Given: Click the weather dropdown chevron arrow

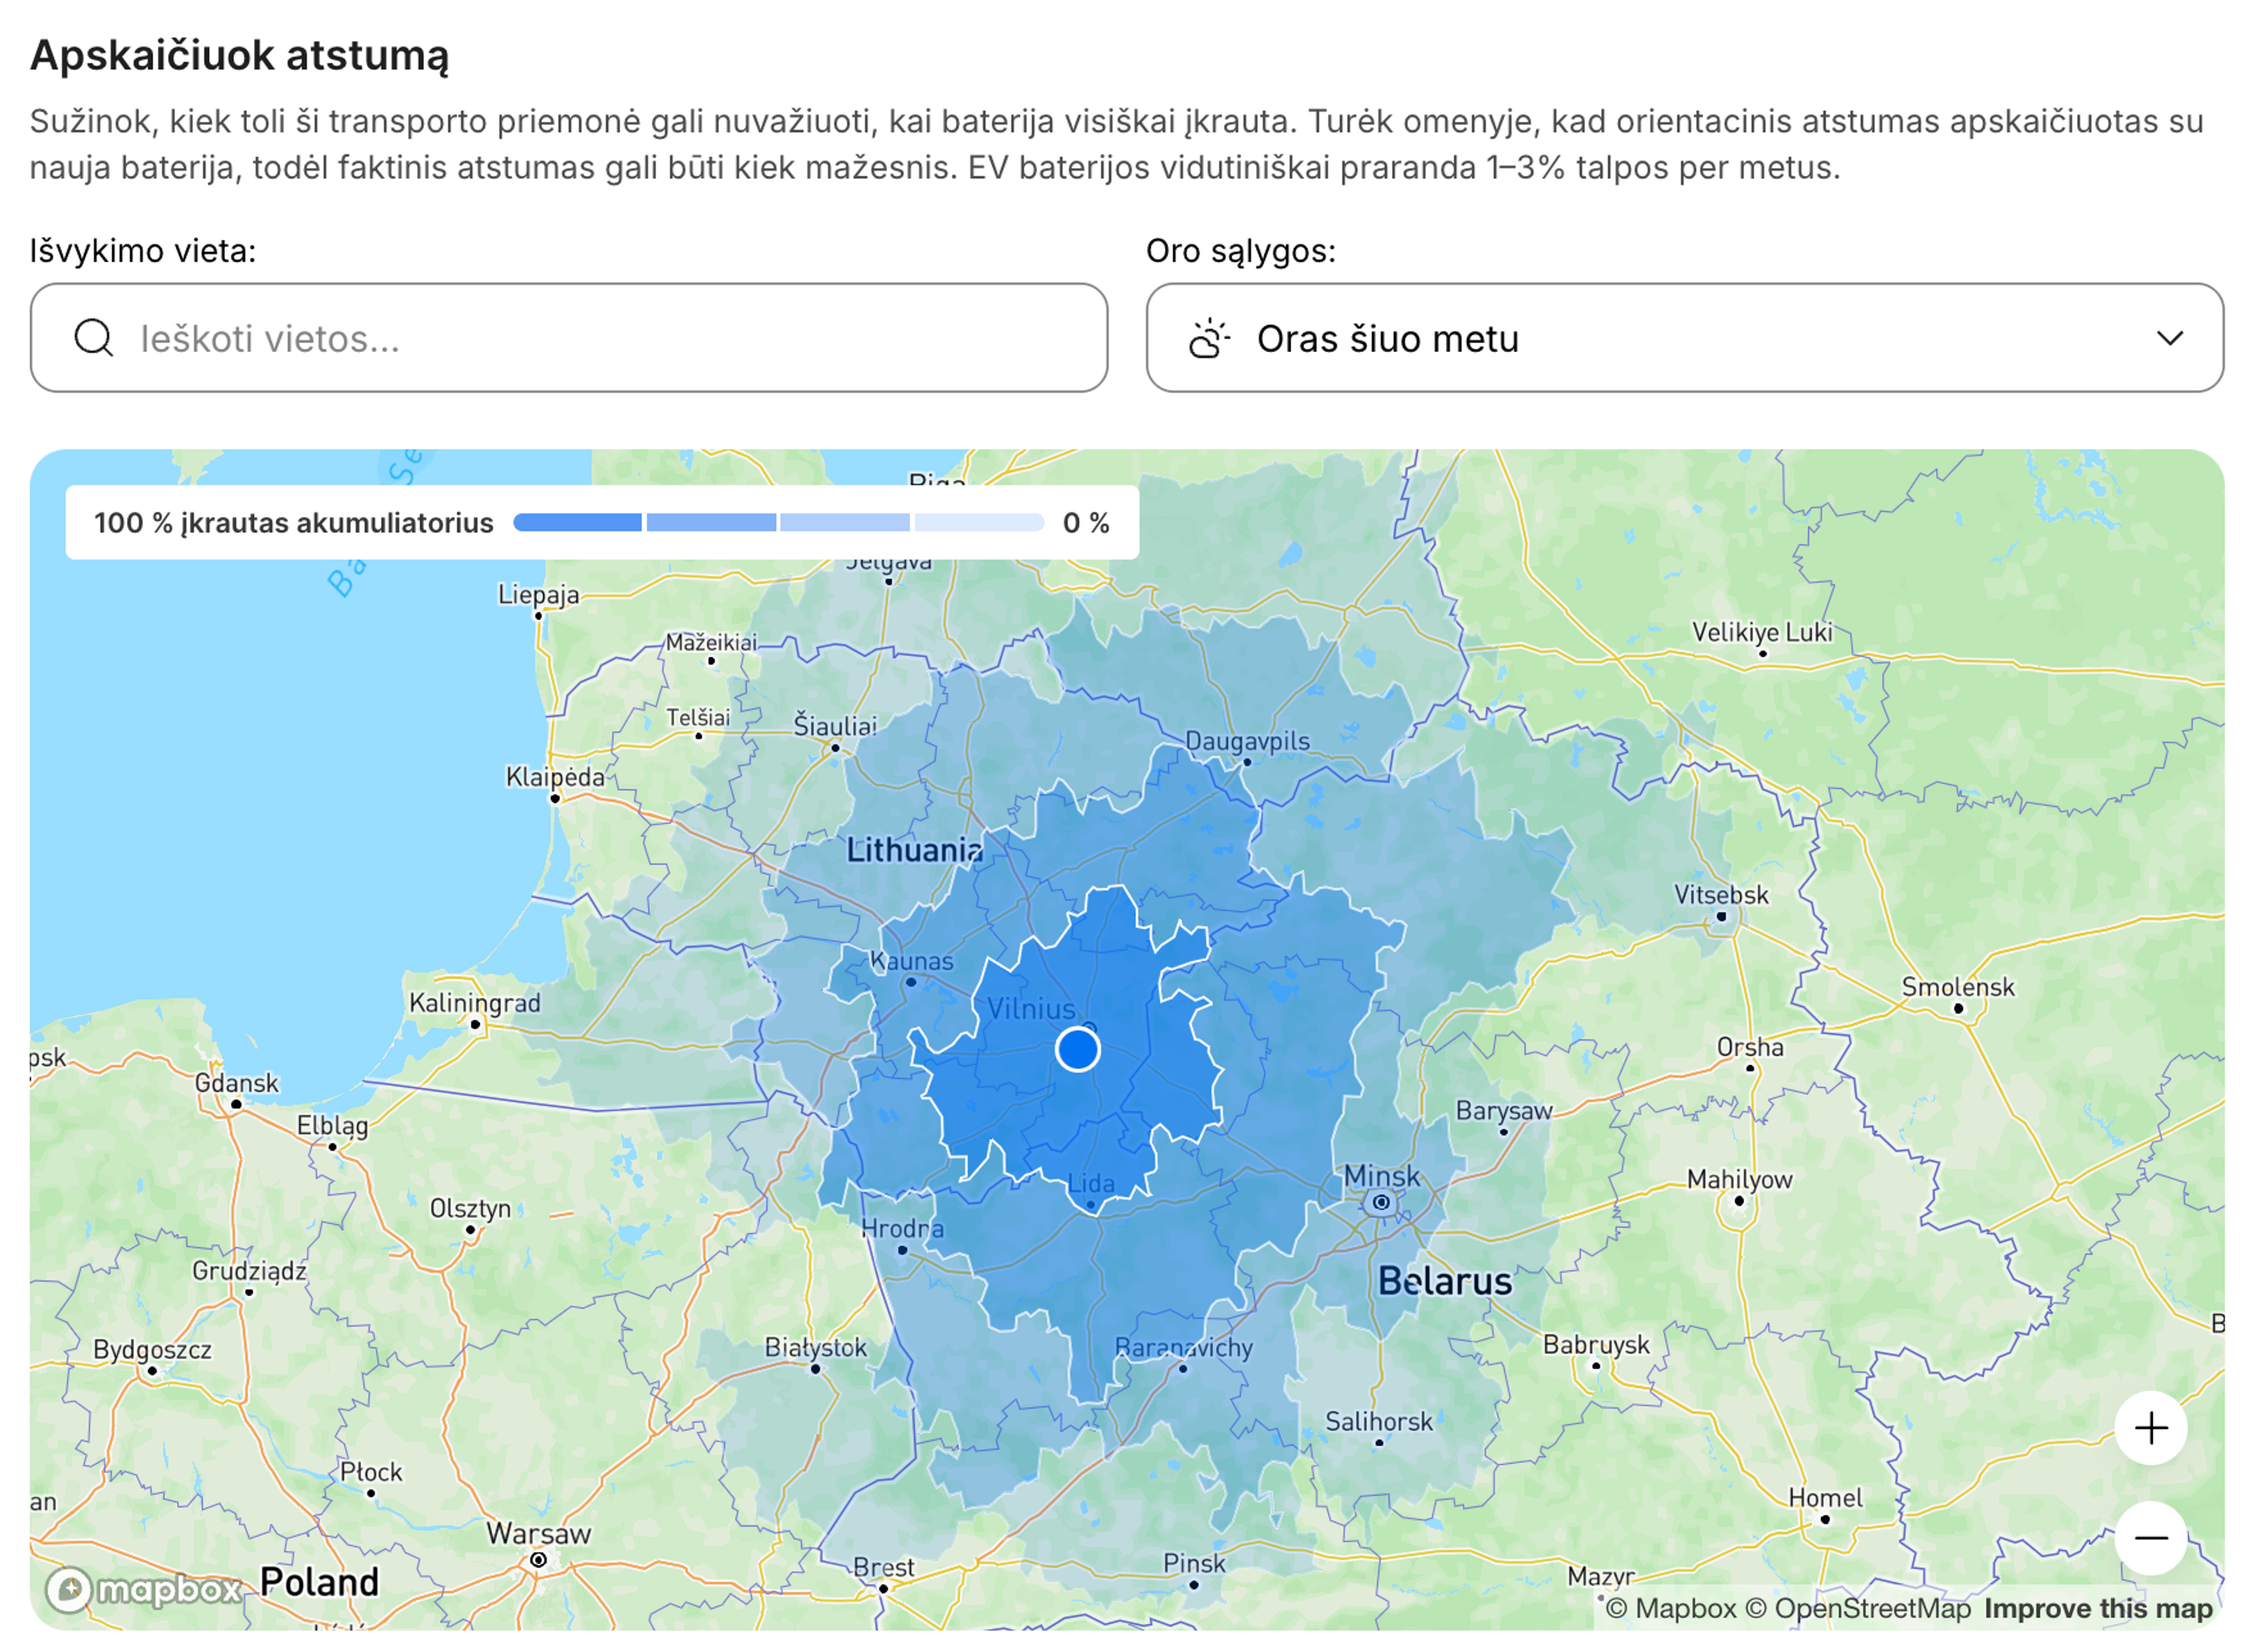Looking at the screenshot, I should [x=2170, y=338].
